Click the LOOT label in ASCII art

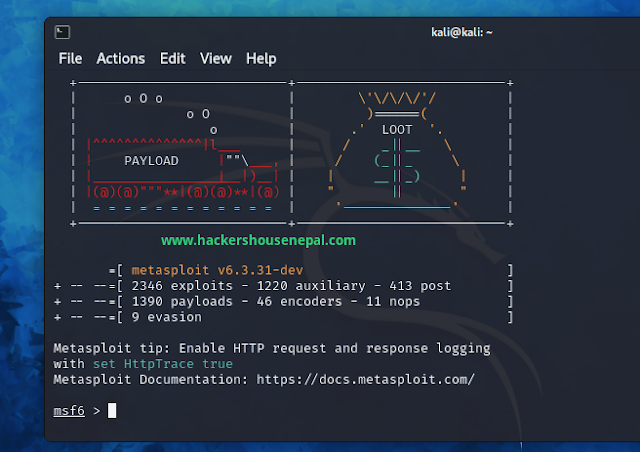[397, 130]
